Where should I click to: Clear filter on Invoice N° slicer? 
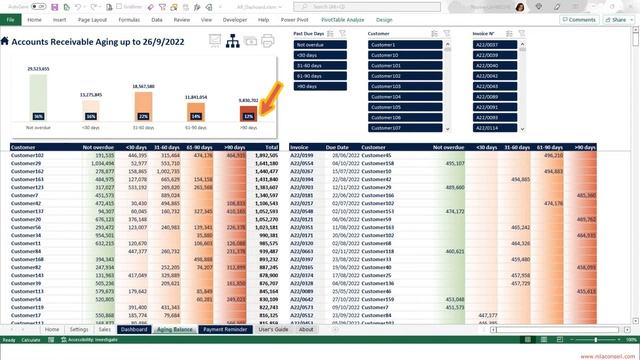pos(522,33)
